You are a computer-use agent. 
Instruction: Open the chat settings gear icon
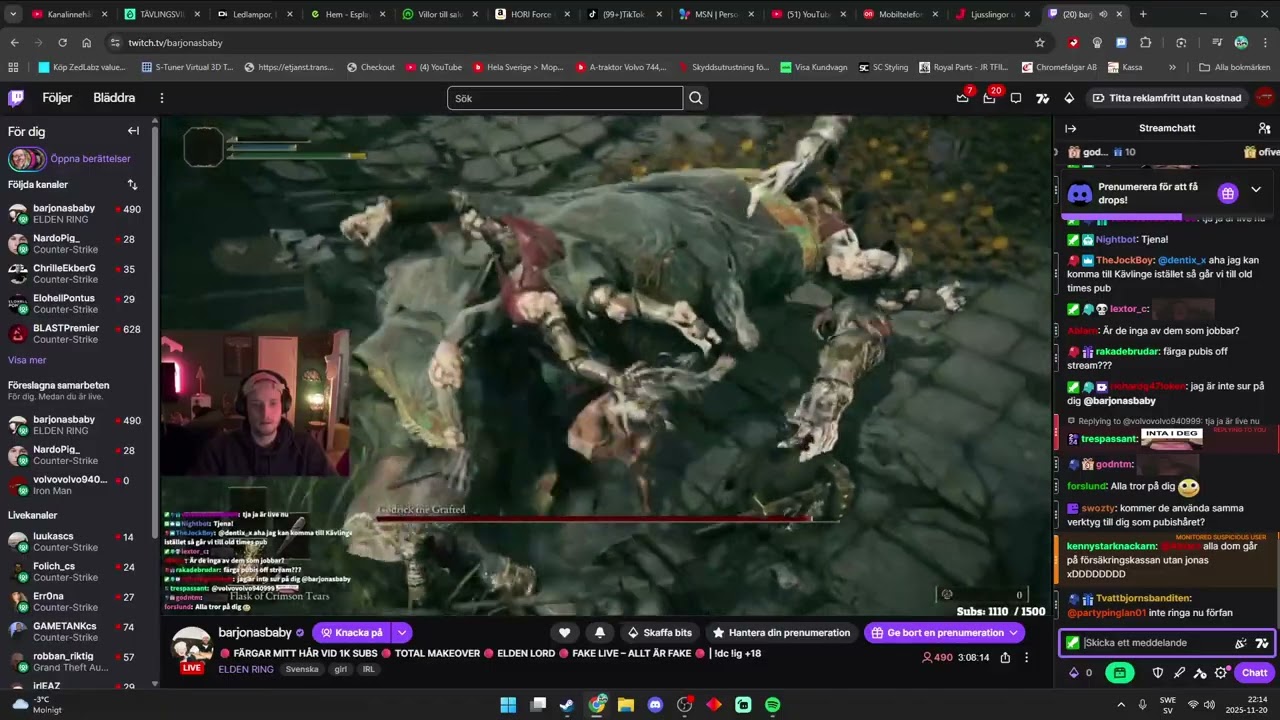pos(1221,673)
